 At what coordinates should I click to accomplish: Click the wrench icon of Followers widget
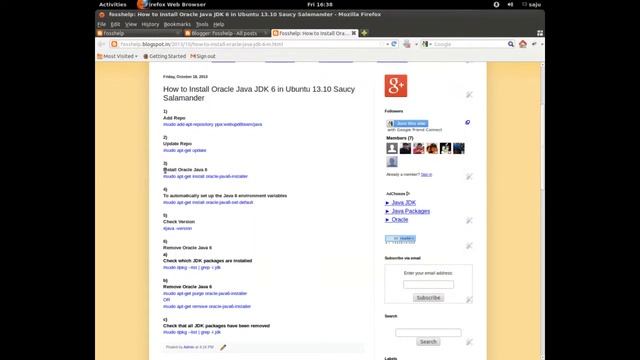469,176
